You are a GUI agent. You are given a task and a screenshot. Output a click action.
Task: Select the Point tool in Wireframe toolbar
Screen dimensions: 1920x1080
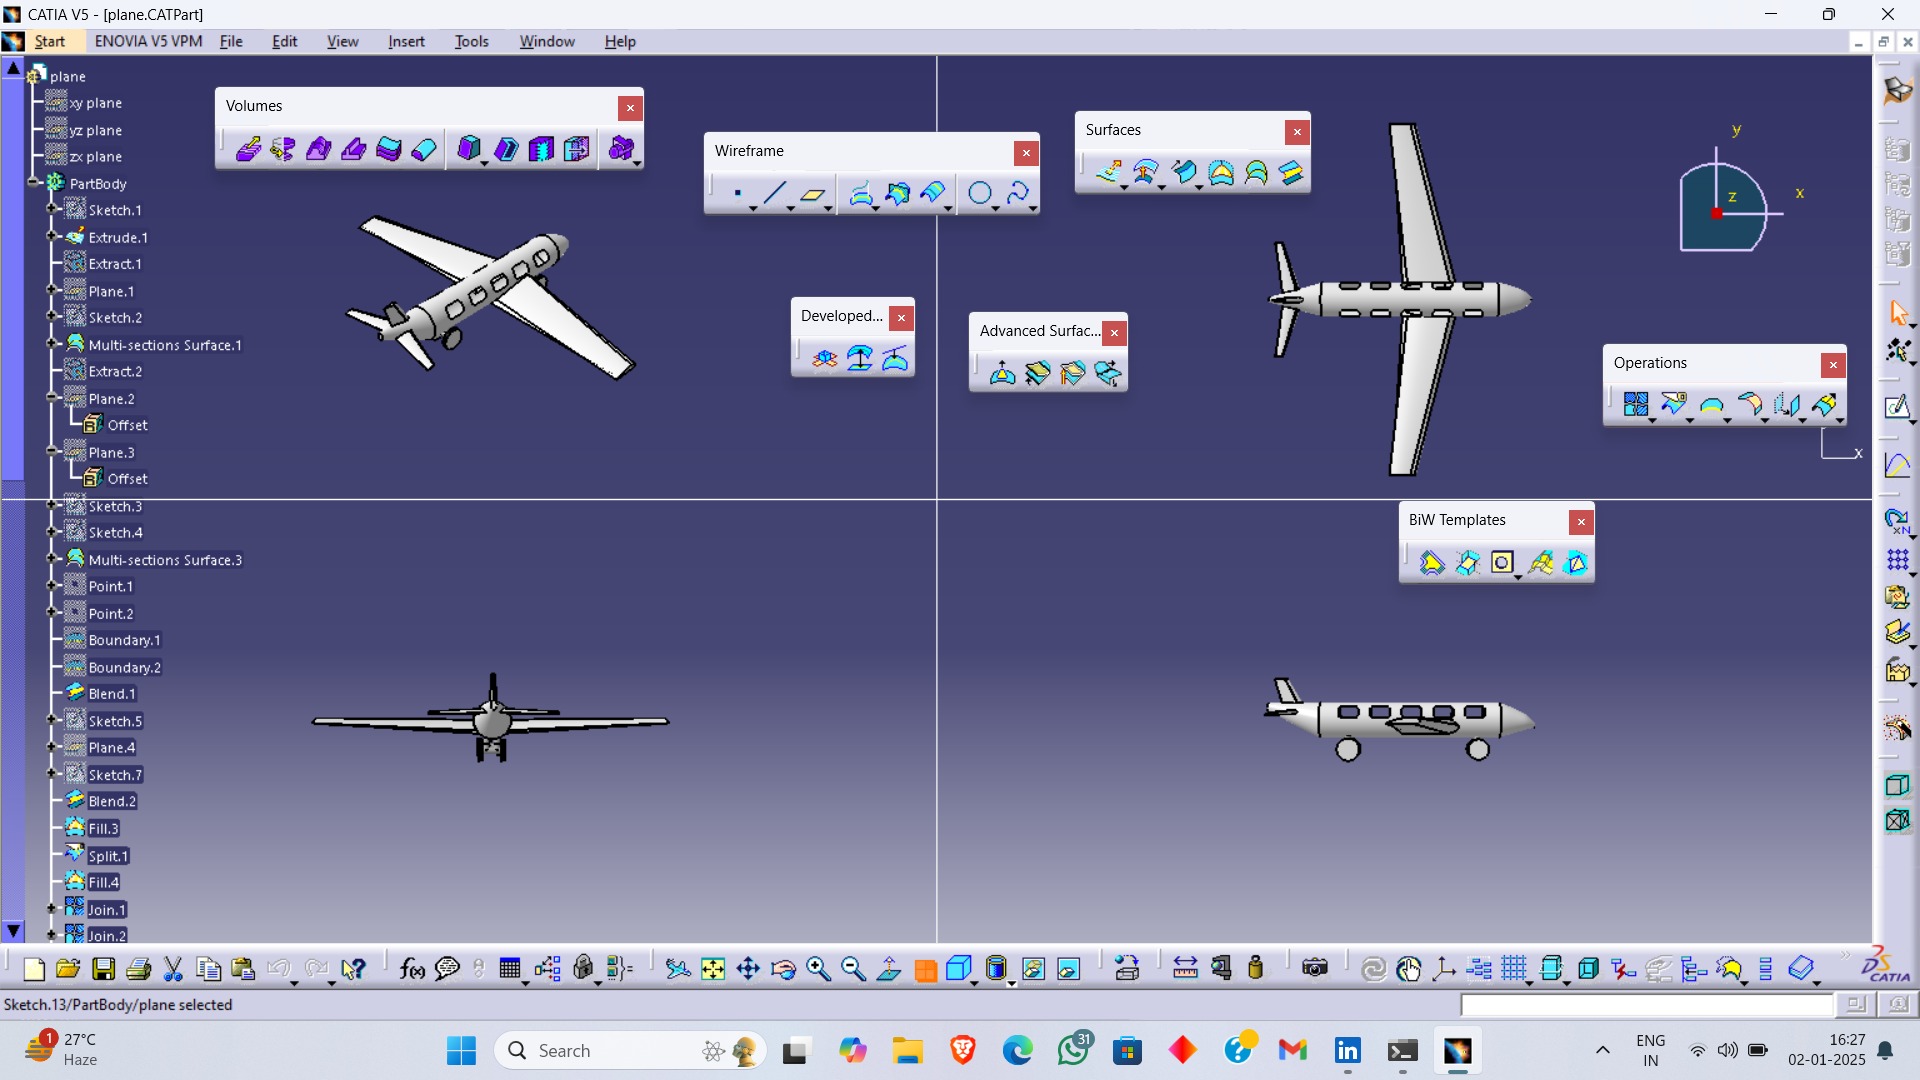(x=738, y=193)
